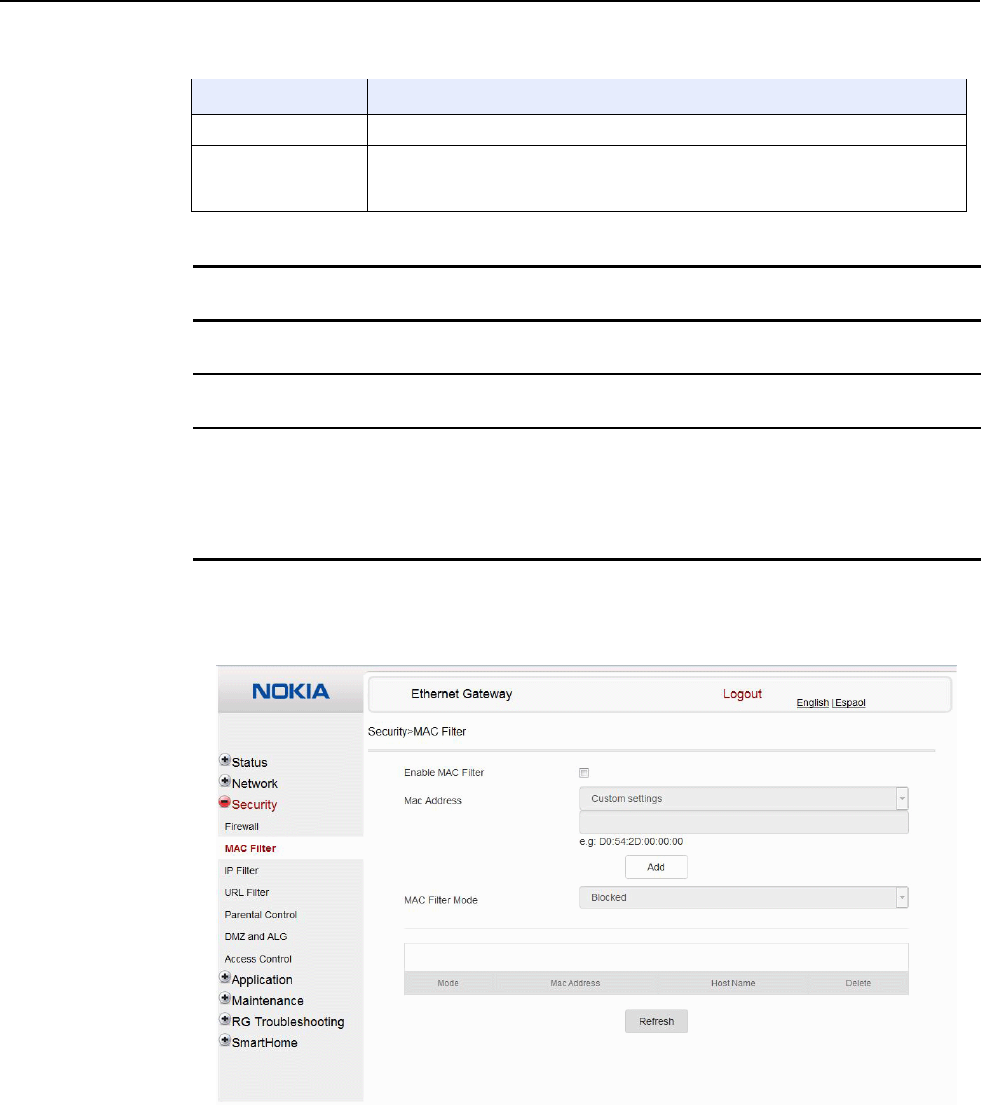Click the Add button
The image size is (981, 1105).
coord(656,867)
